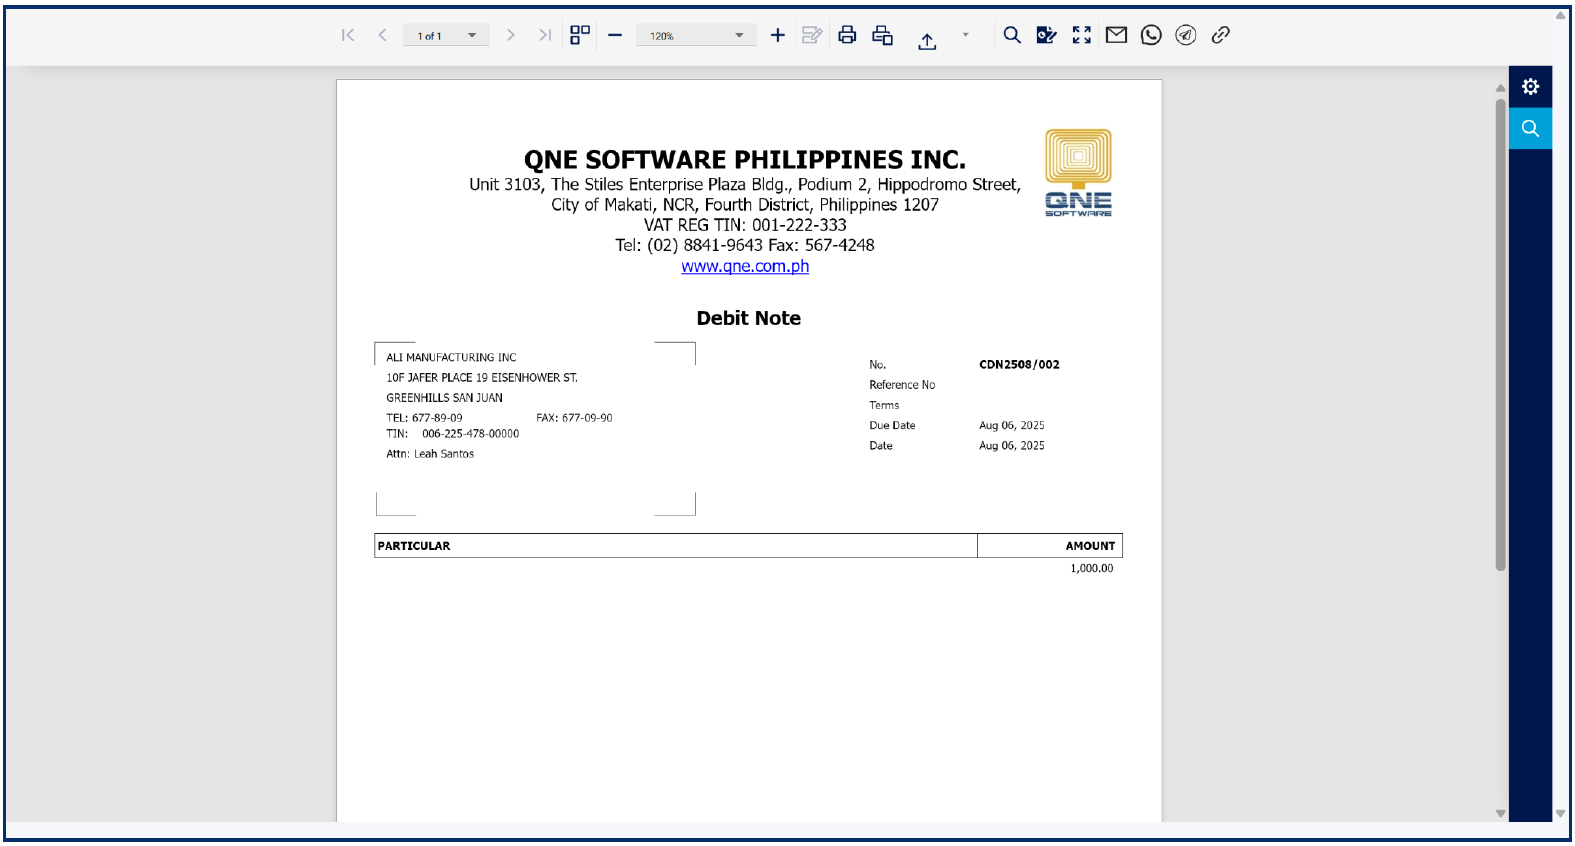This screenshot has height=846, width=1575.
Task: Click TIN 006-225-478-00000
Action: (x=453, y=434)
